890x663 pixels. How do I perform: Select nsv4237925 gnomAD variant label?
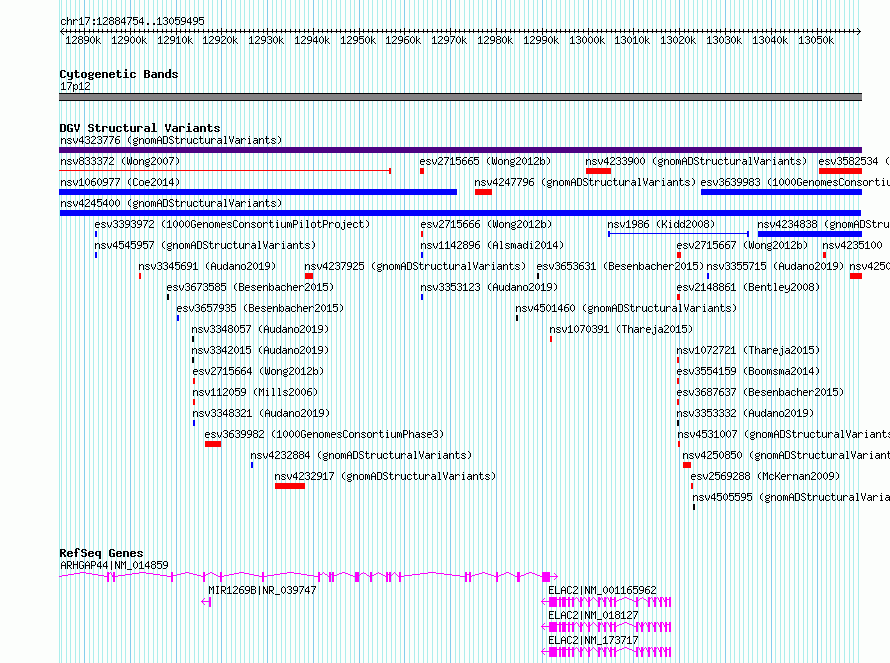(x=415, y=266)
